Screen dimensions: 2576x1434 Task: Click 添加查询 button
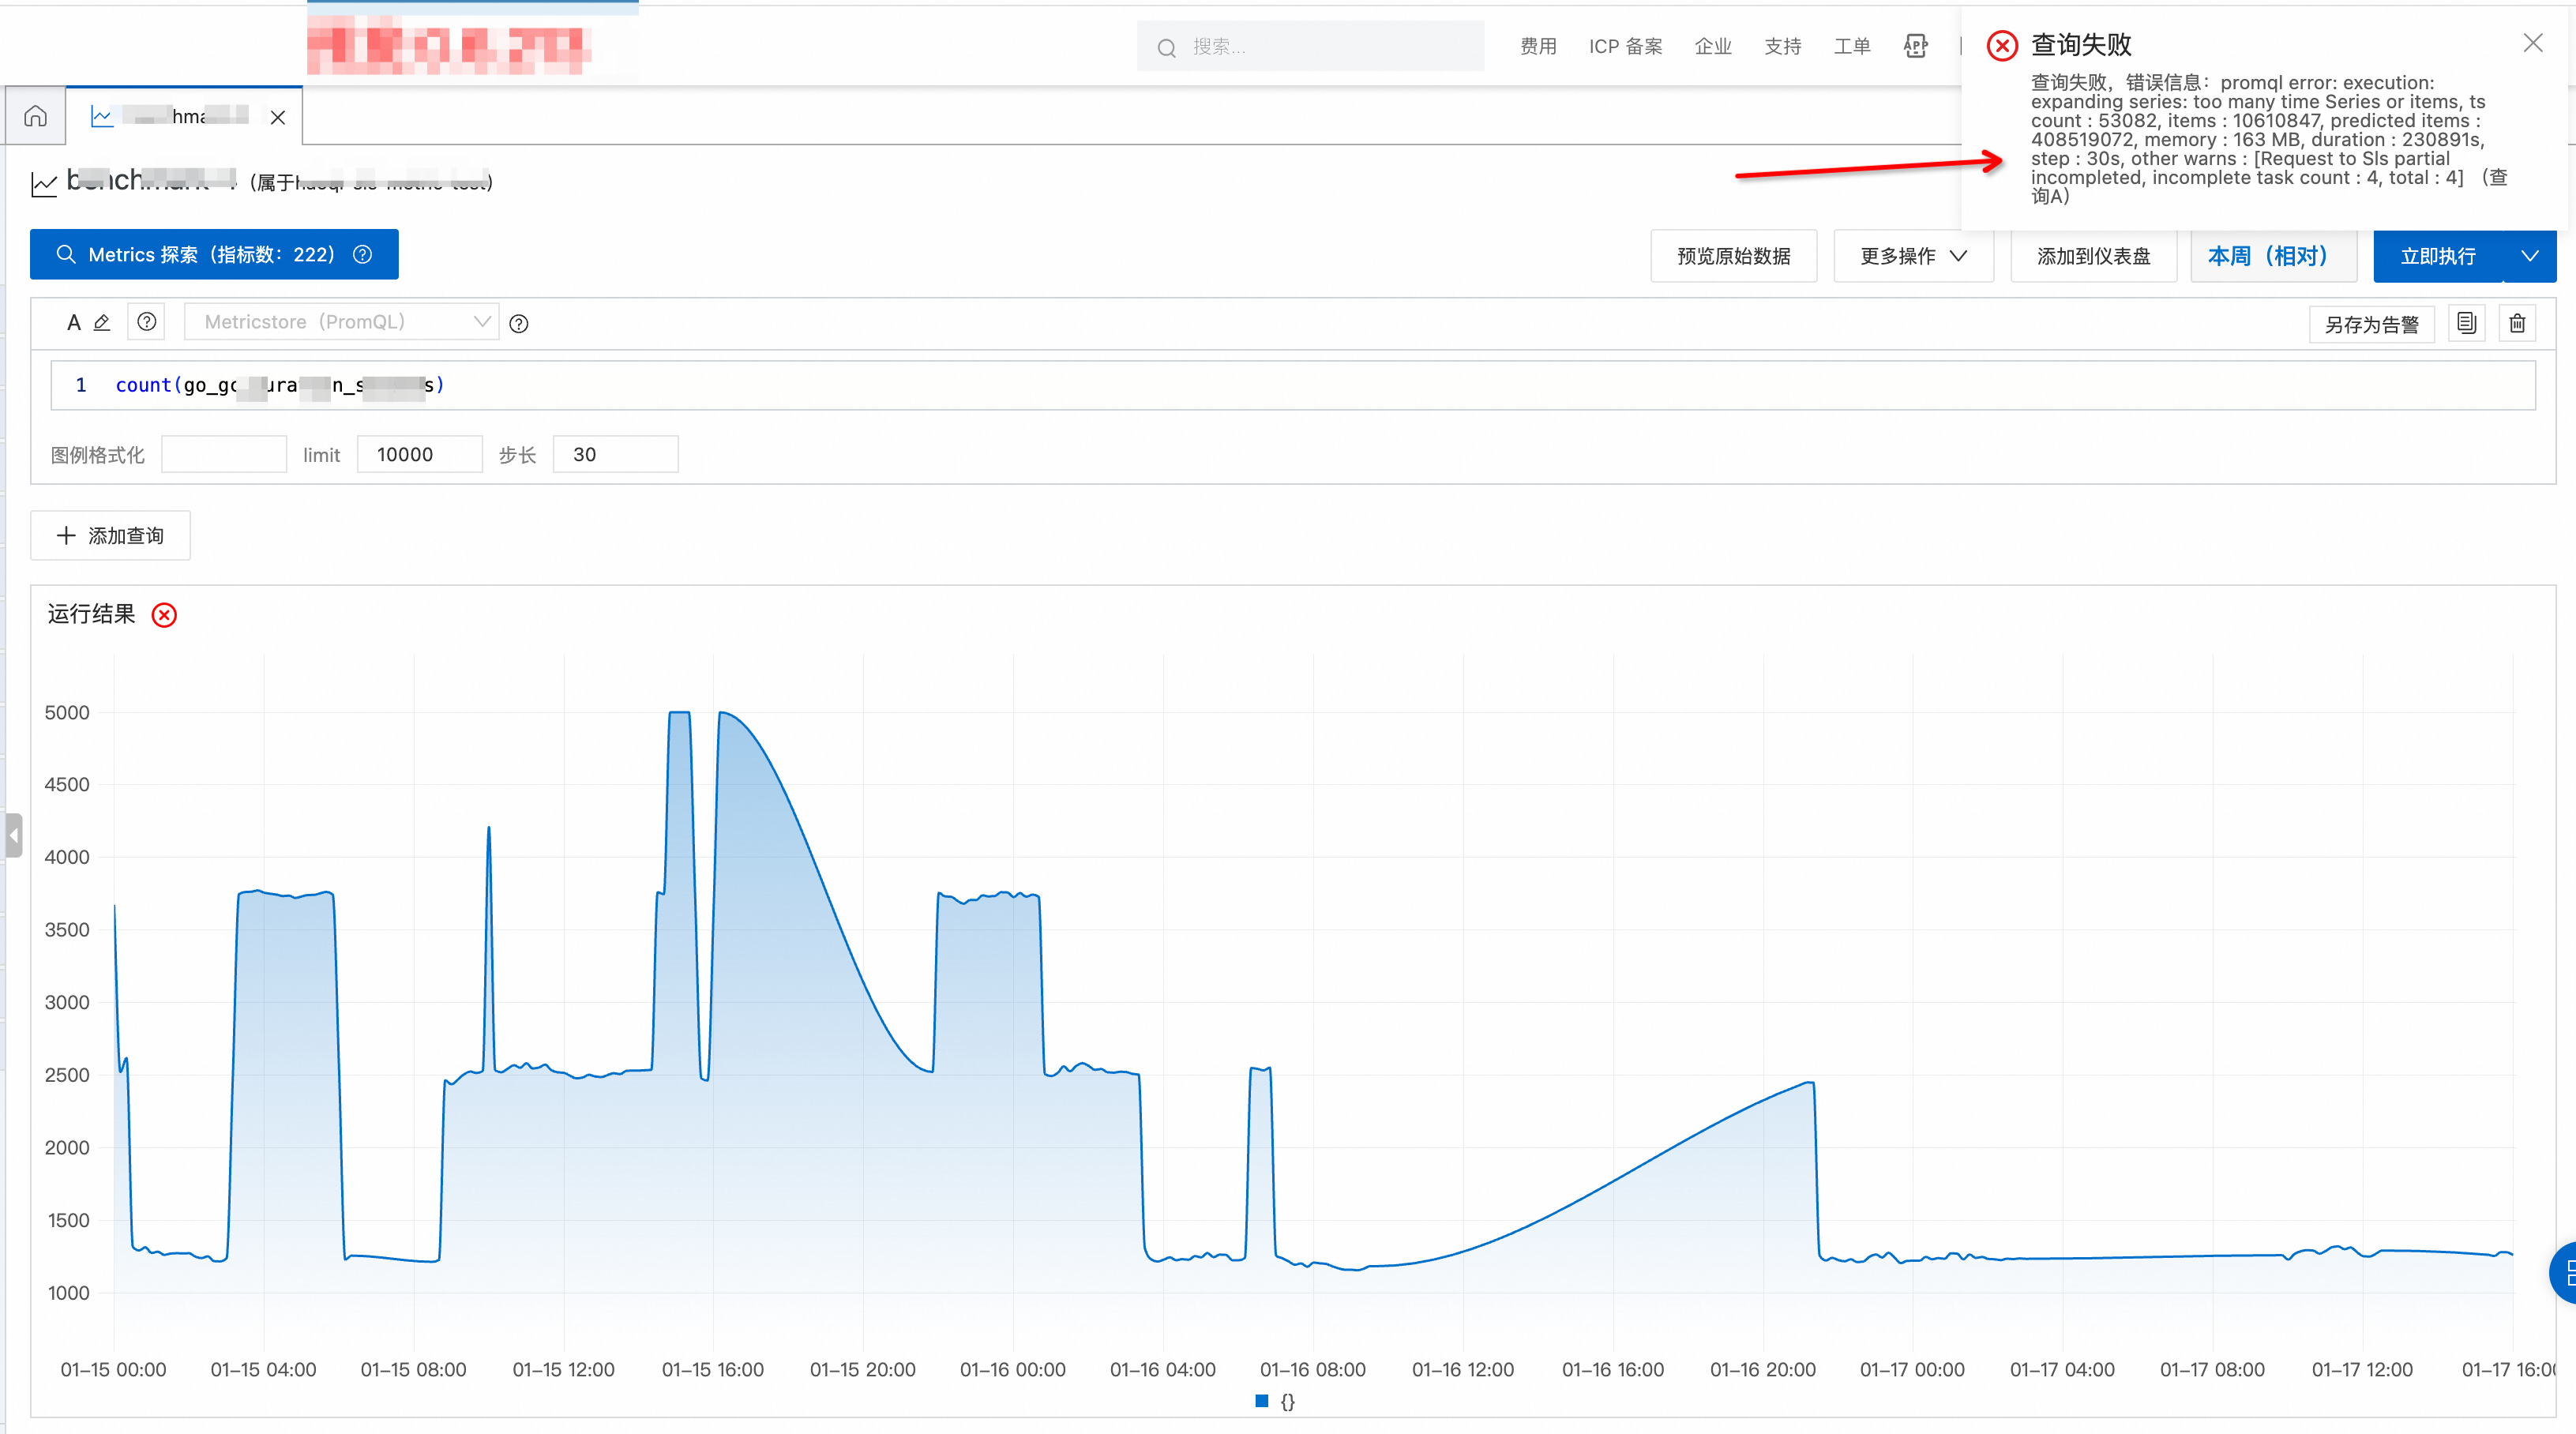[x=110, y=535]
